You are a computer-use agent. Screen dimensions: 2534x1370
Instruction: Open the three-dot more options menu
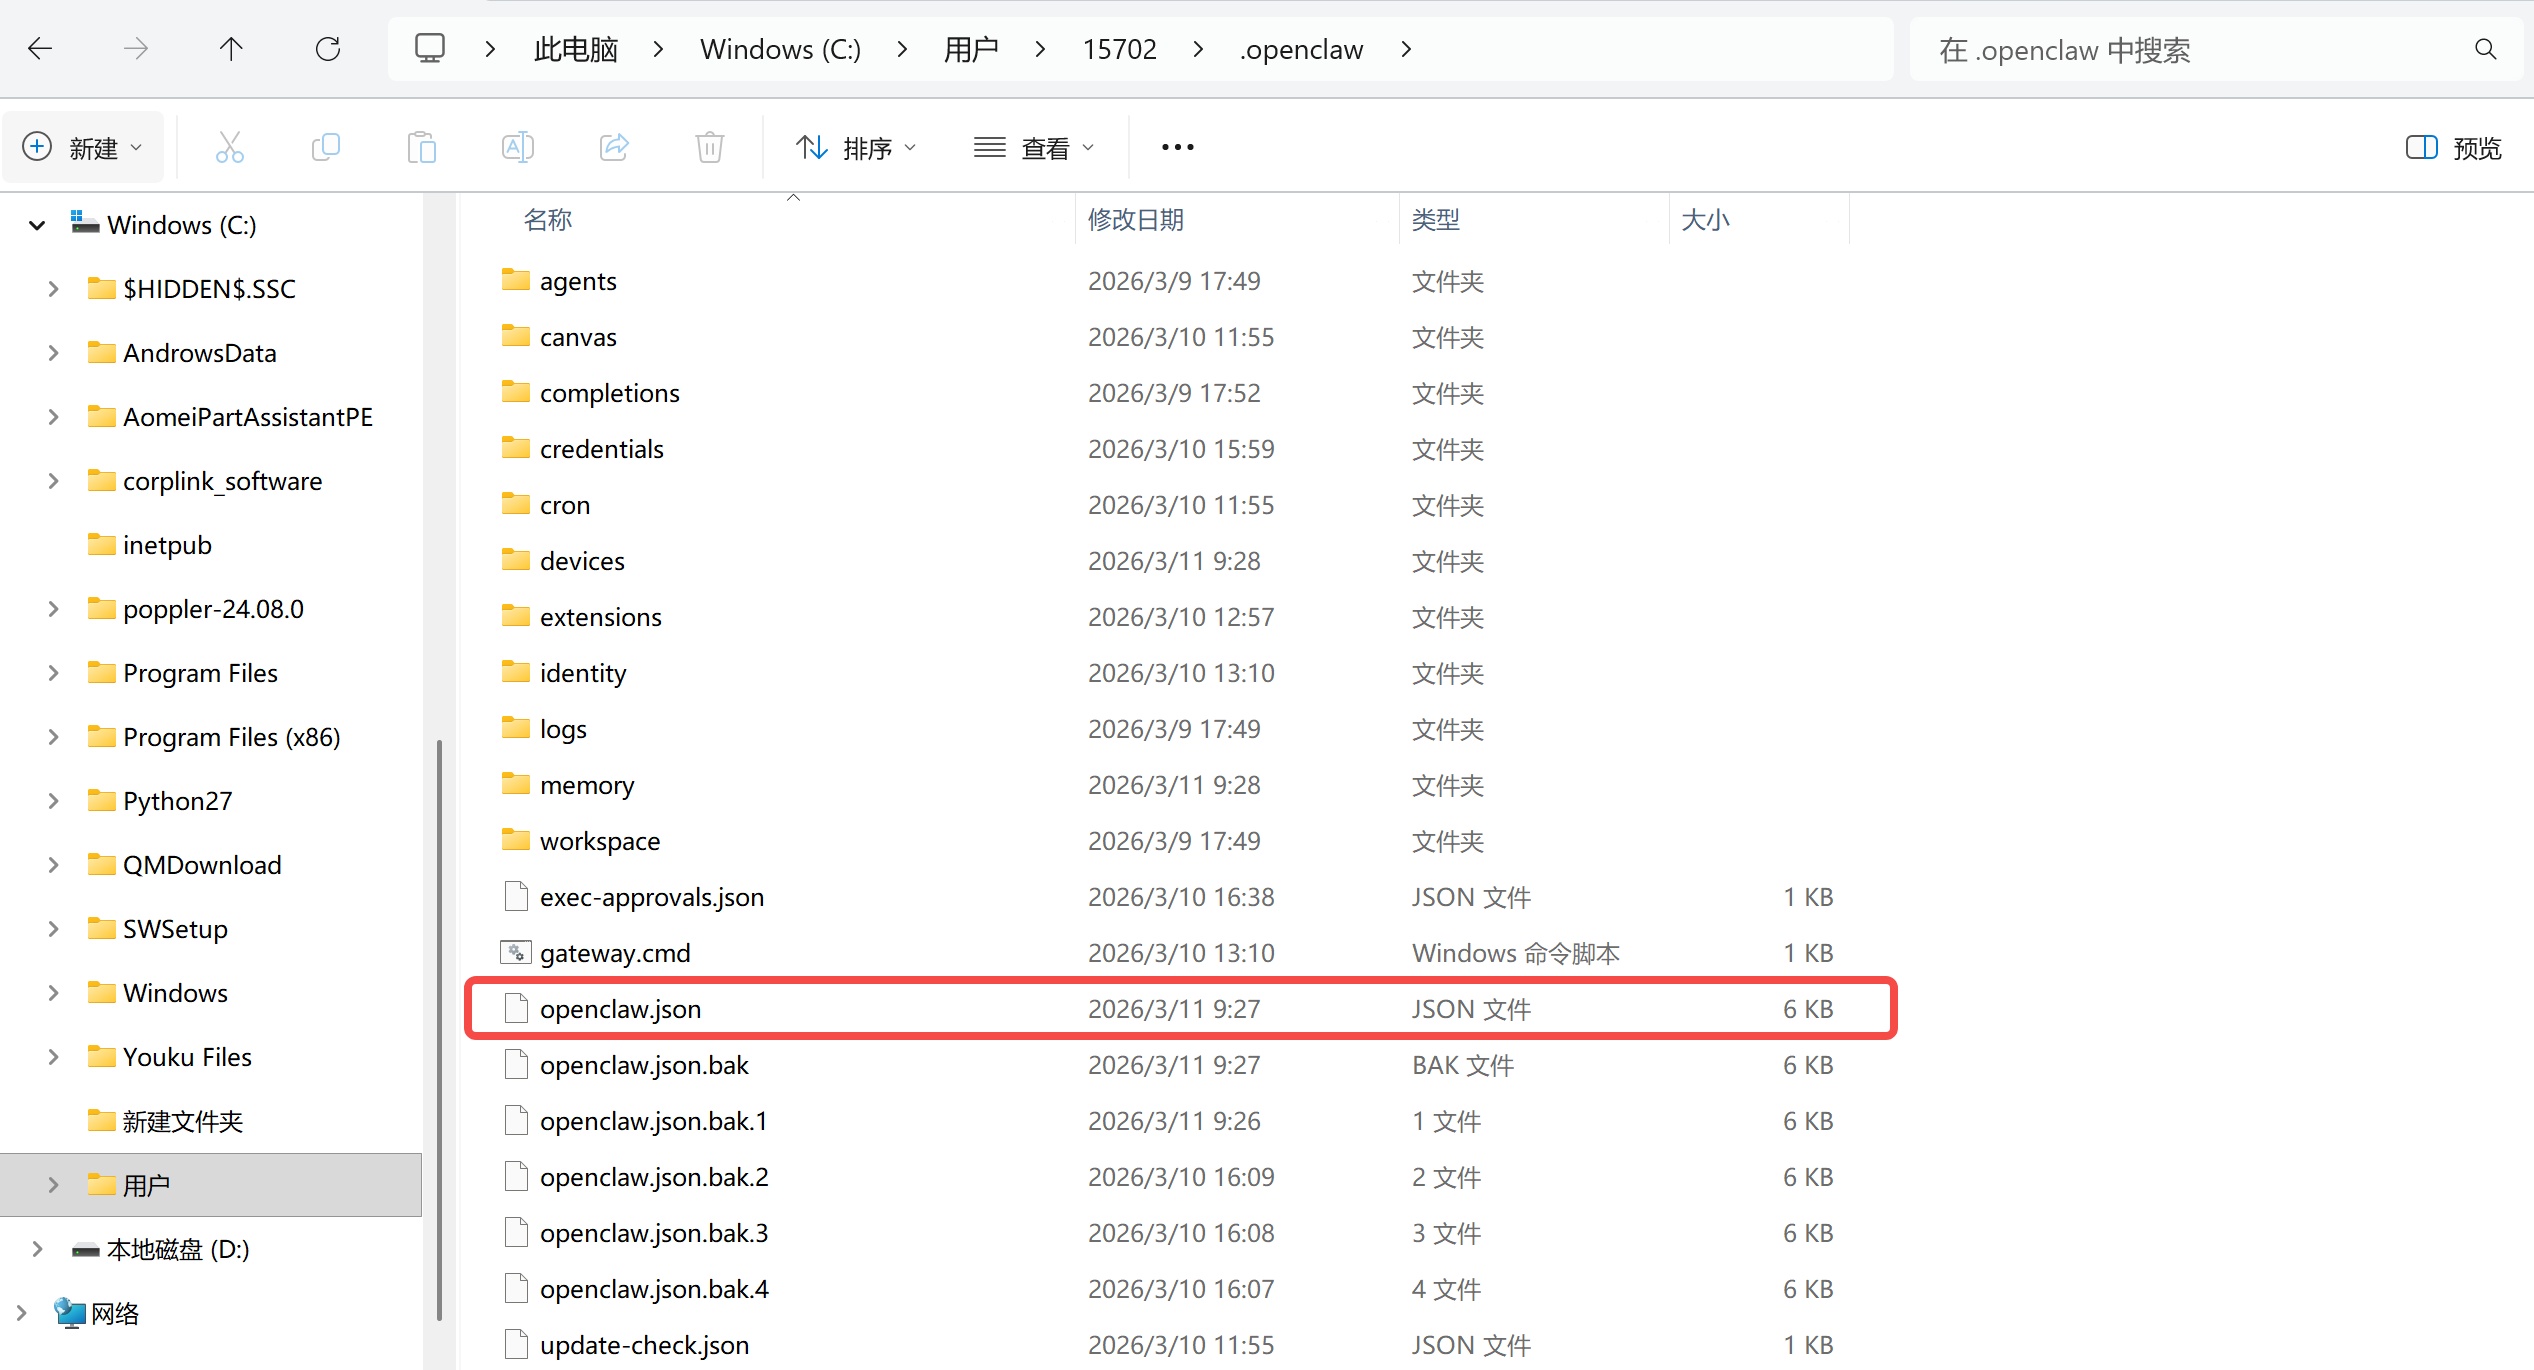1177,148
